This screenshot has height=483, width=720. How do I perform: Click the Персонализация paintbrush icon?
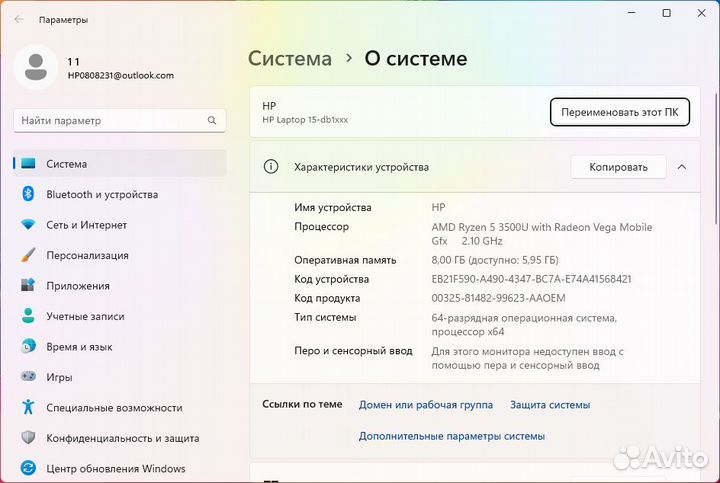28,255
